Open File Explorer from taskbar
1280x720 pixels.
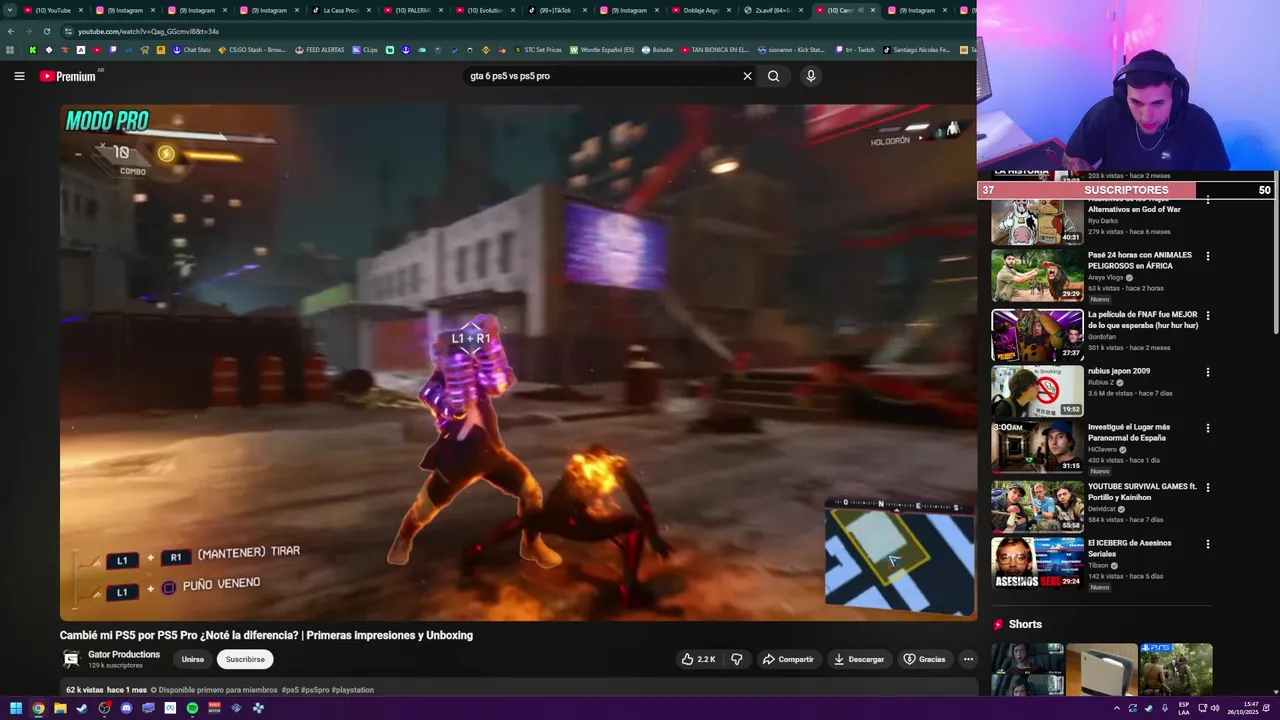[60, 708]
